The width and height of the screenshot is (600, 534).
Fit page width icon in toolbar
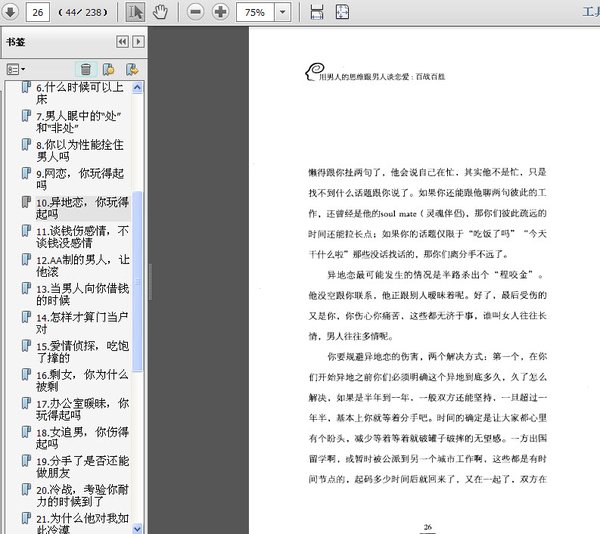[317, 12]
